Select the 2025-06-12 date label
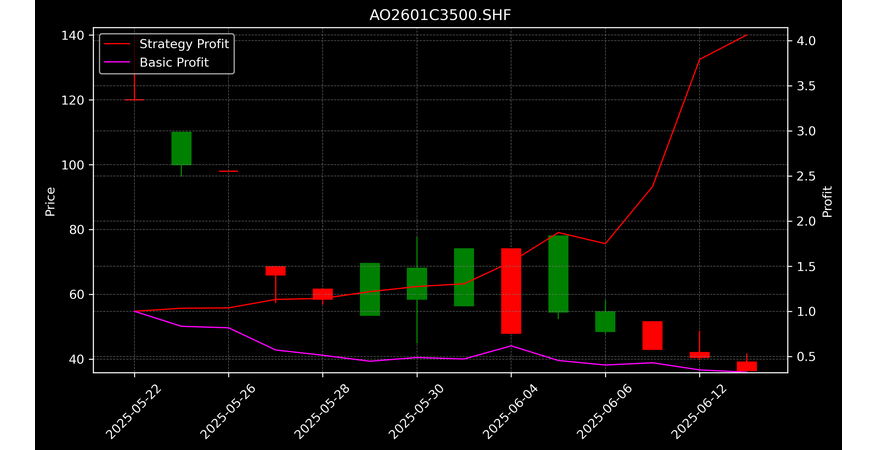This screenshot has height=450, width=878. (698, 411)
